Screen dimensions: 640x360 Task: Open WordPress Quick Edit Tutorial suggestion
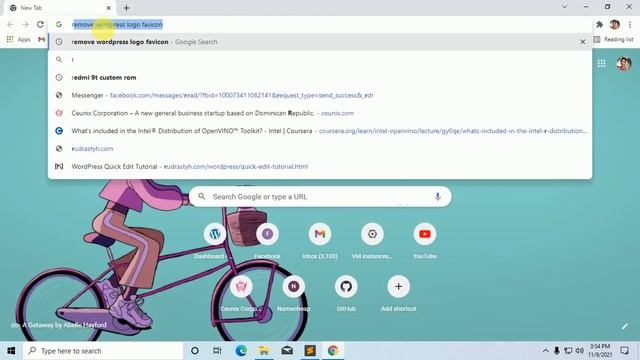pos(320,167)
